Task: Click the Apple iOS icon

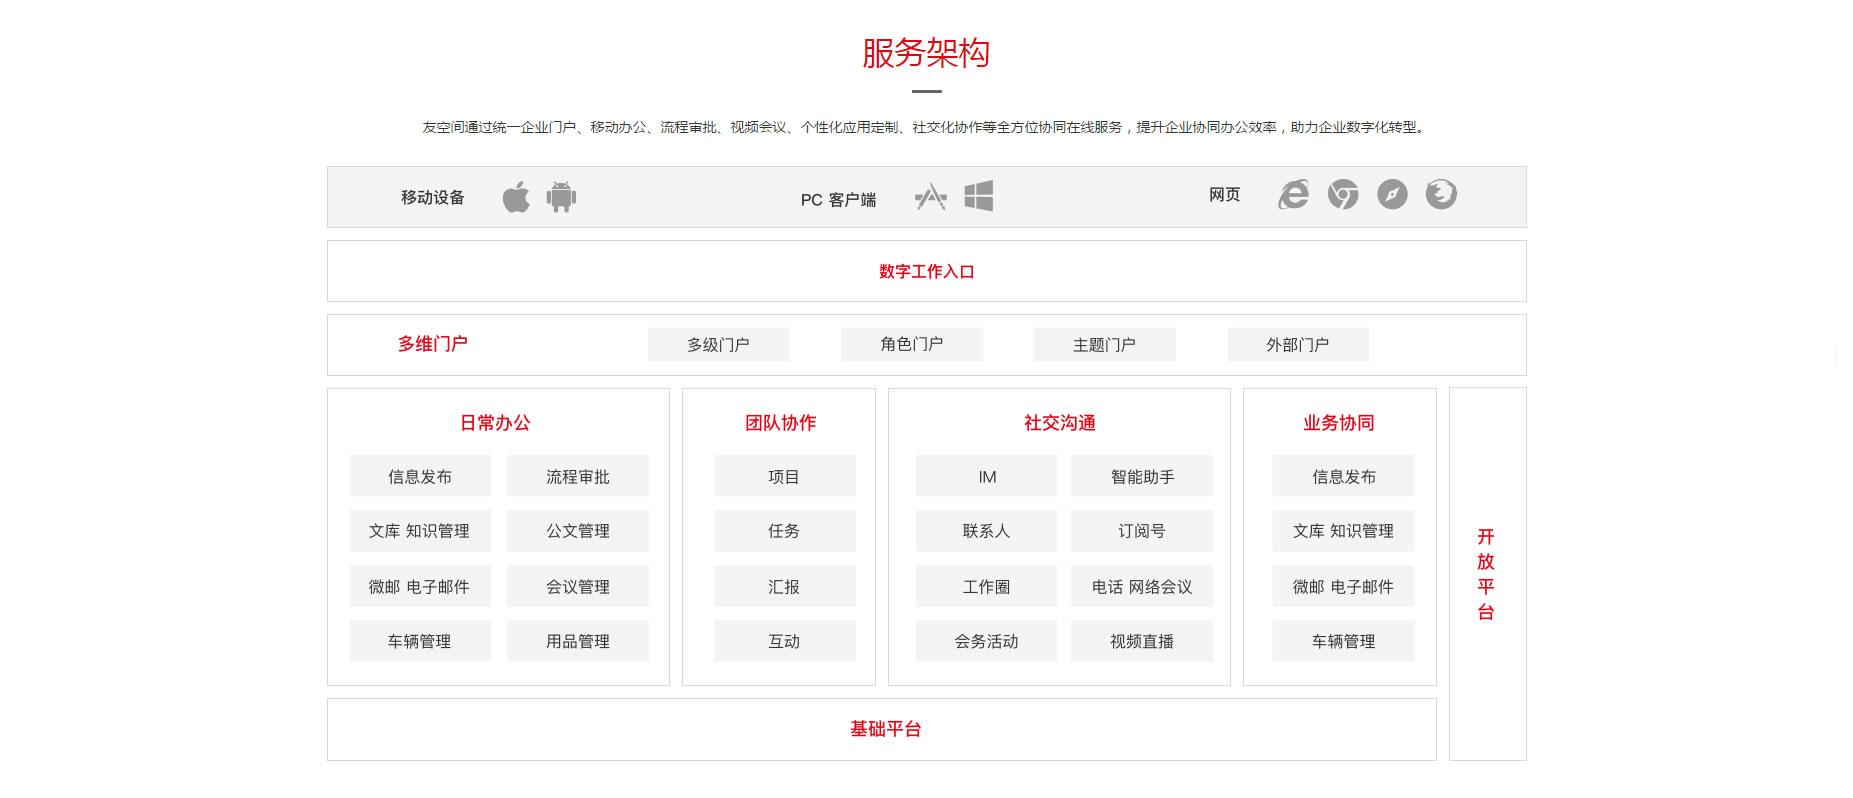Action: pos(516,197)
